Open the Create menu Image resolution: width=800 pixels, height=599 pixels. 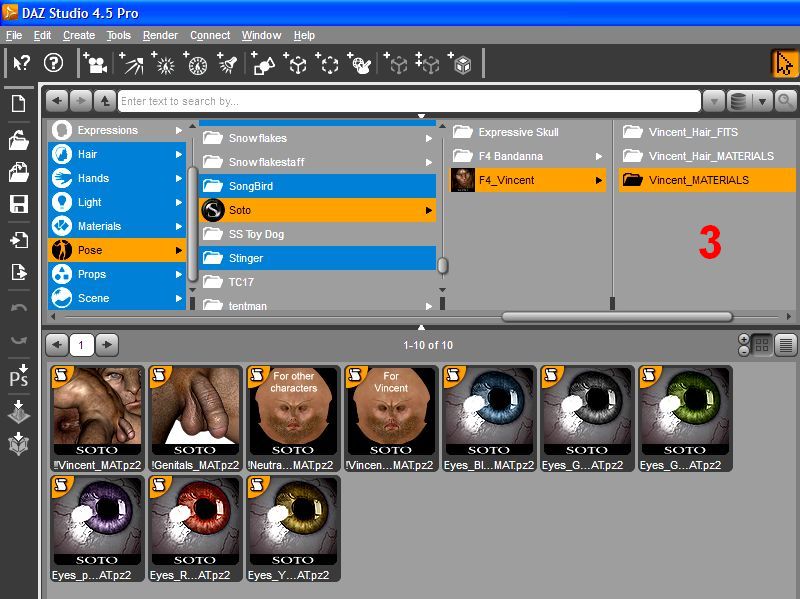tap(79, 35)
